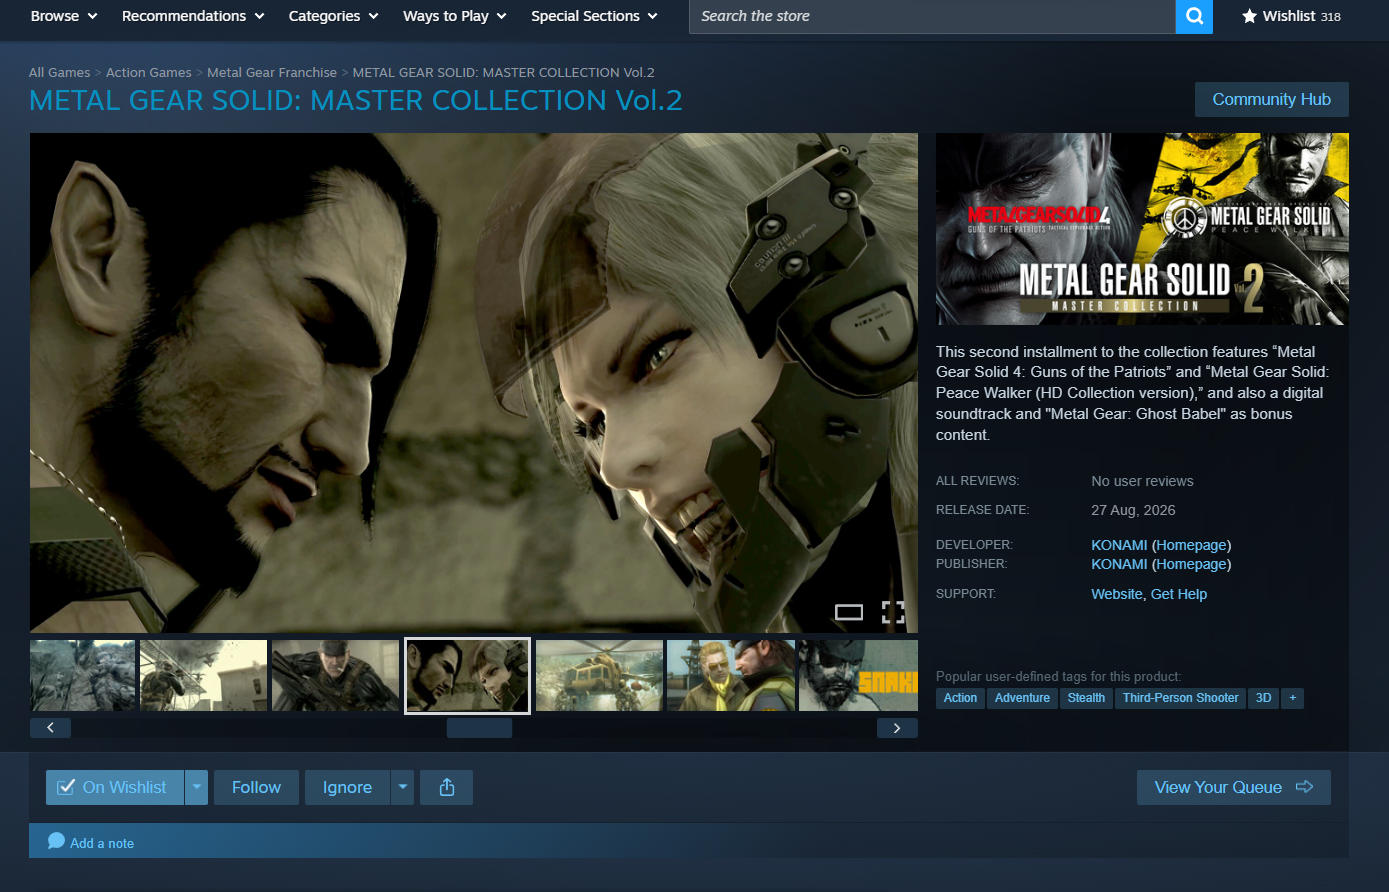The image size is (1389, 892).
Task: Click the All Games breadcrumb
Action: click(x=59, y=72)
